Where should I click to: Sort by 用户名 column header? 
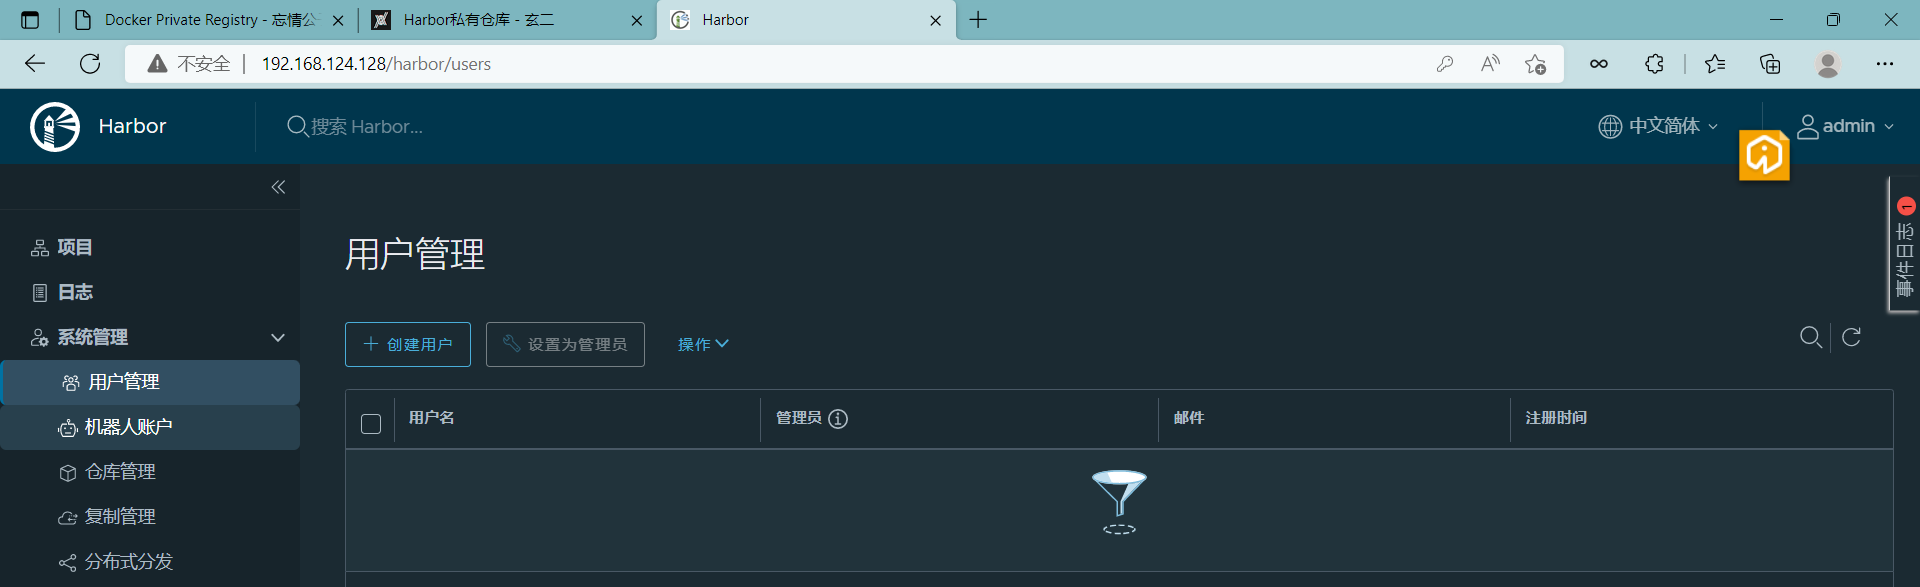point(432,418)
